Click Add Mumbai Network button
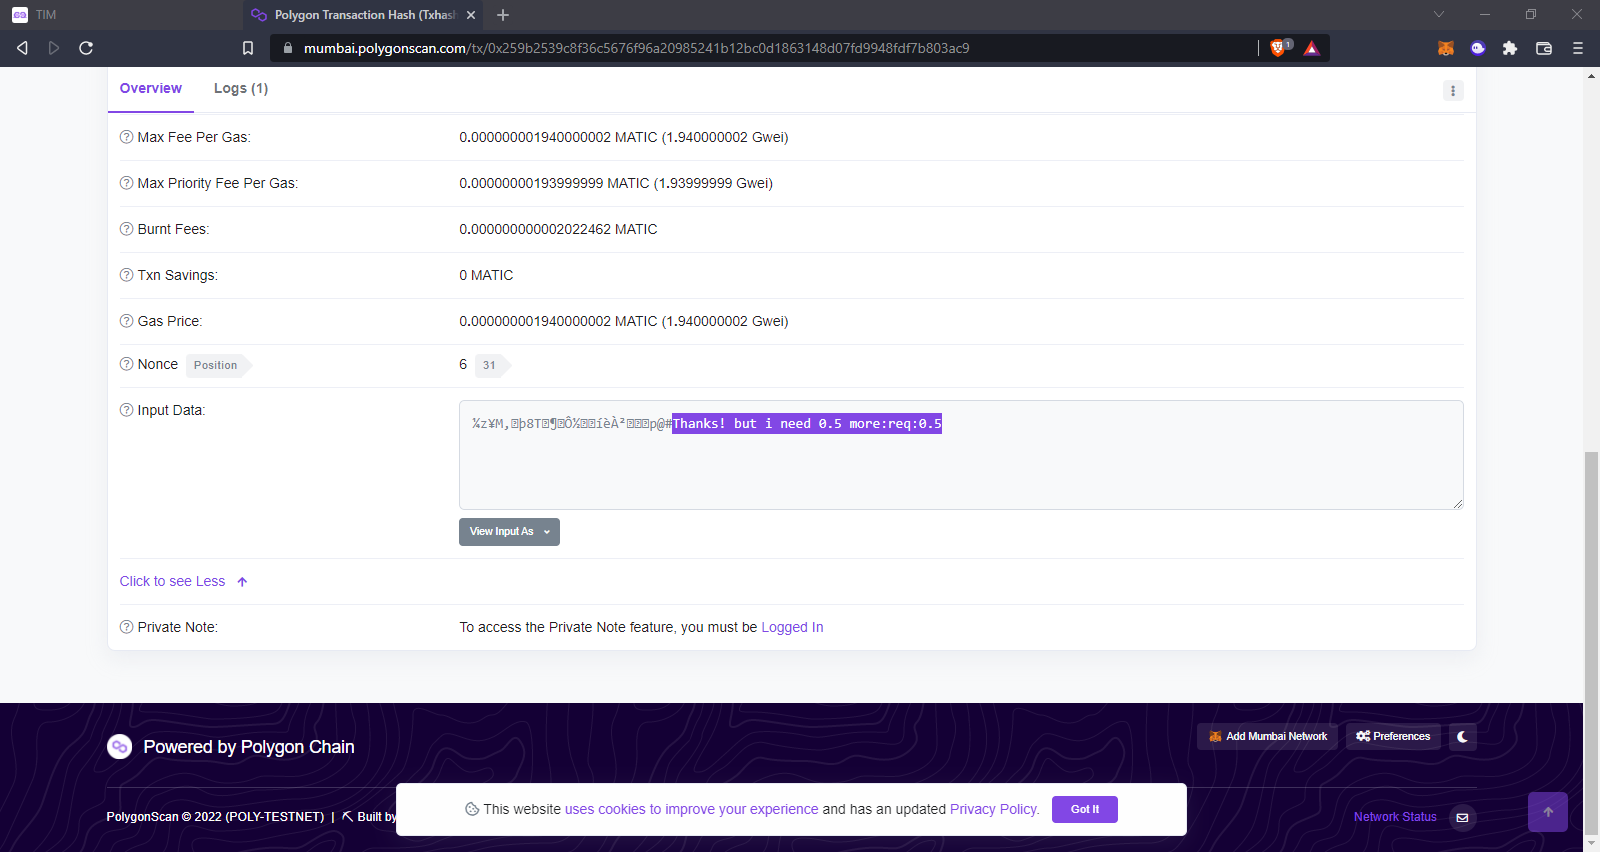This screenshot has width=1600, height=852. click(x=1267, y=736)
